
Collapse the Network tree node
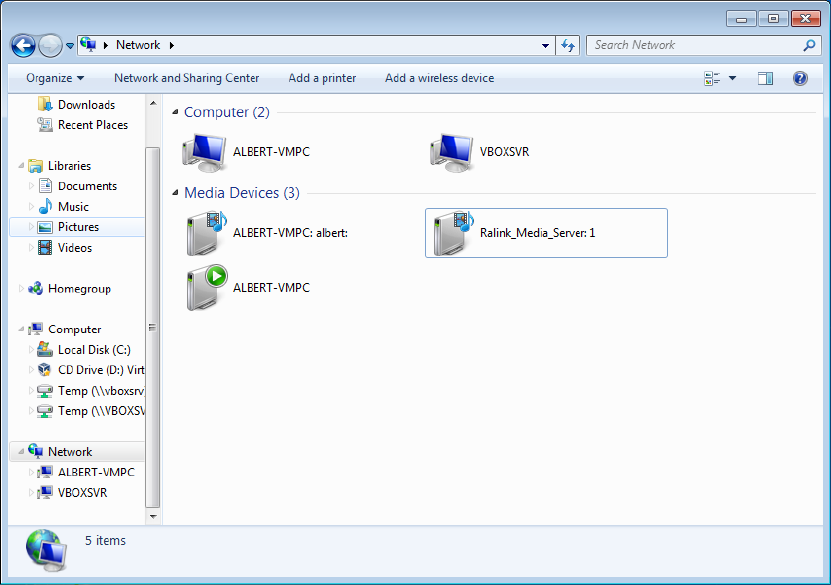pos(21,451)
